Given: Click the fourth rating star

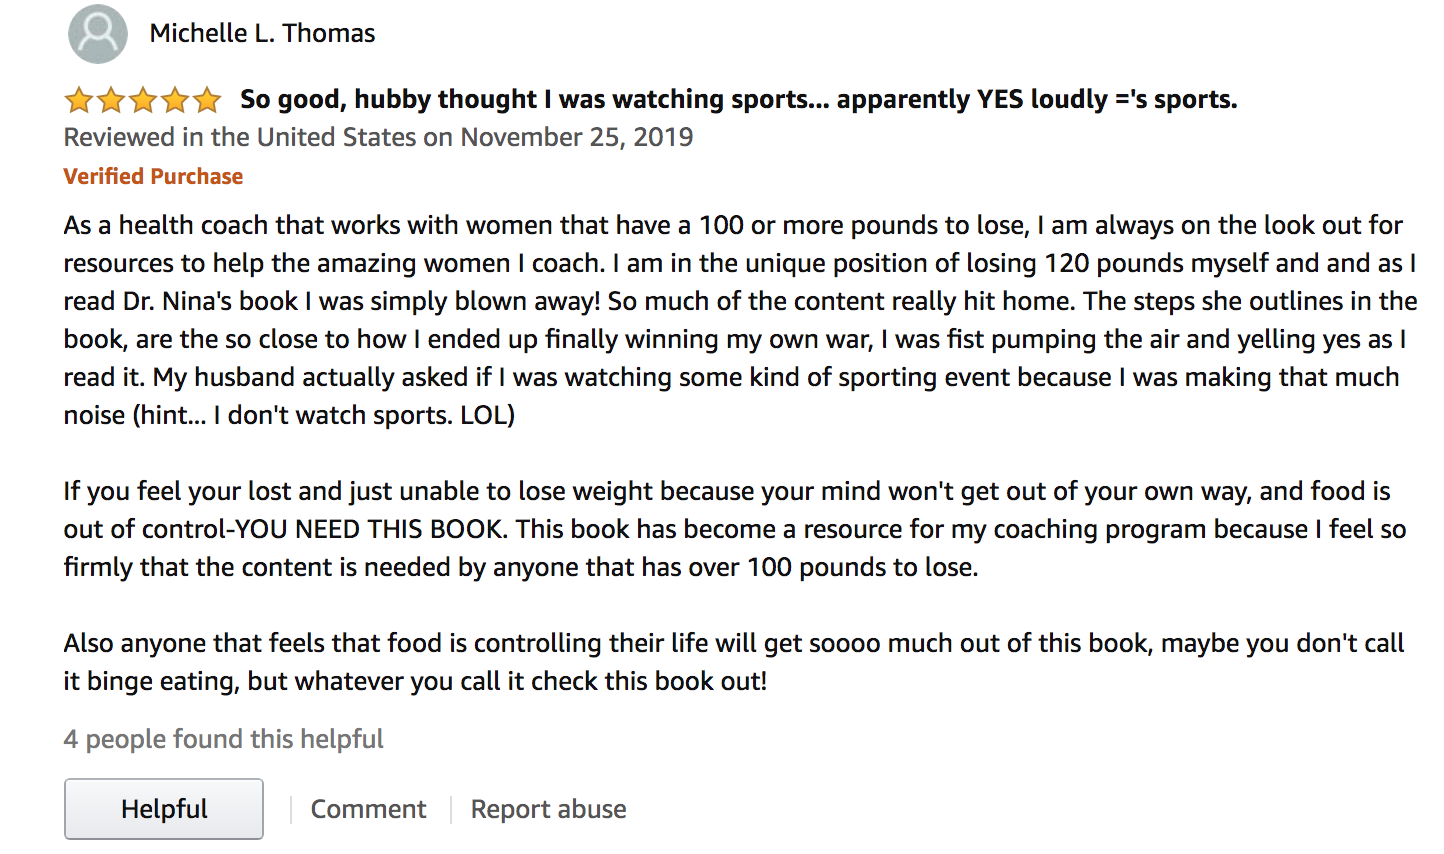Looking at the screenshot, I should pyautogui.click(x=175, y=100).
